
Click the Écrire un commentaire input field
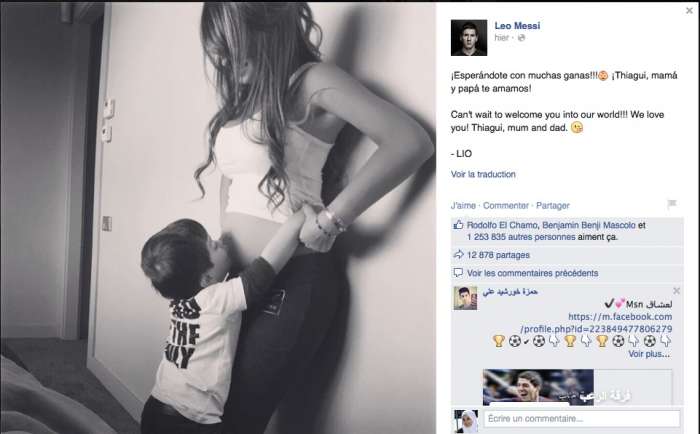(x=582, y=419)
